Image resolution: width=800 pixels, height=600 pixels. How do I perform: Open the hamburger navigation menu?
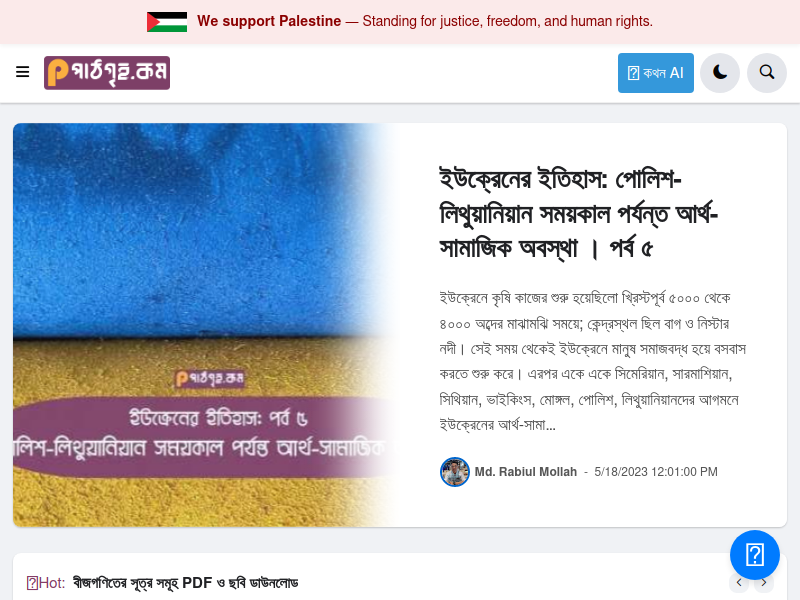(22, 72)
